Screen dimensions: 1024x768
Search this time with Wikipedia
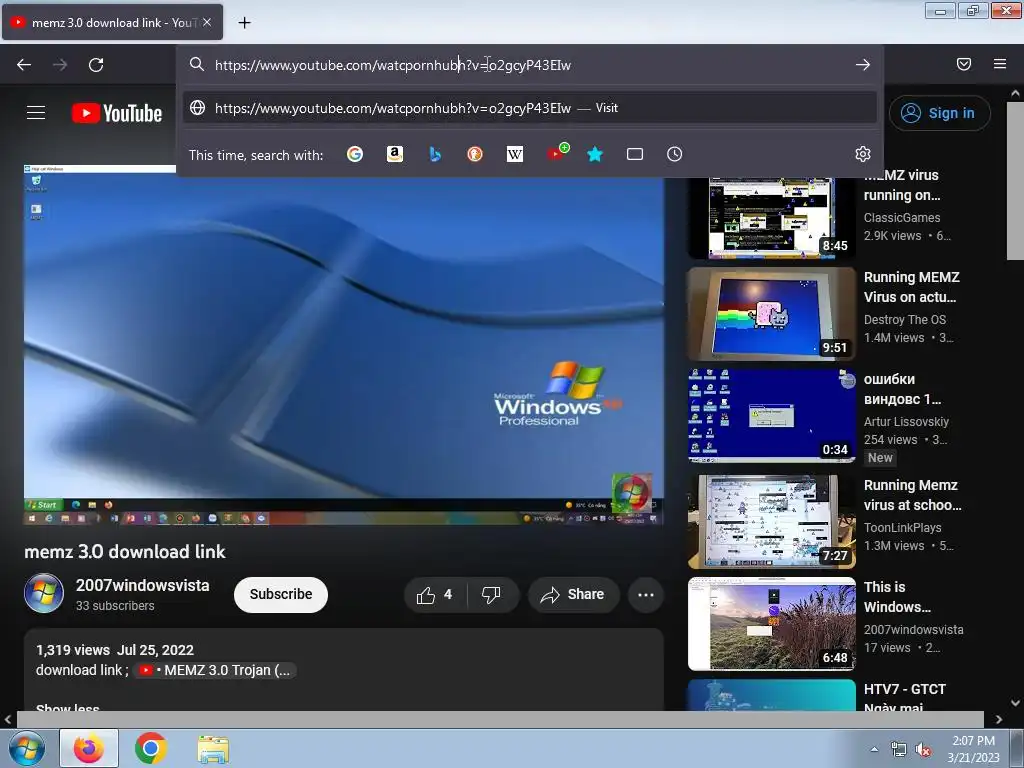point(515,154)
